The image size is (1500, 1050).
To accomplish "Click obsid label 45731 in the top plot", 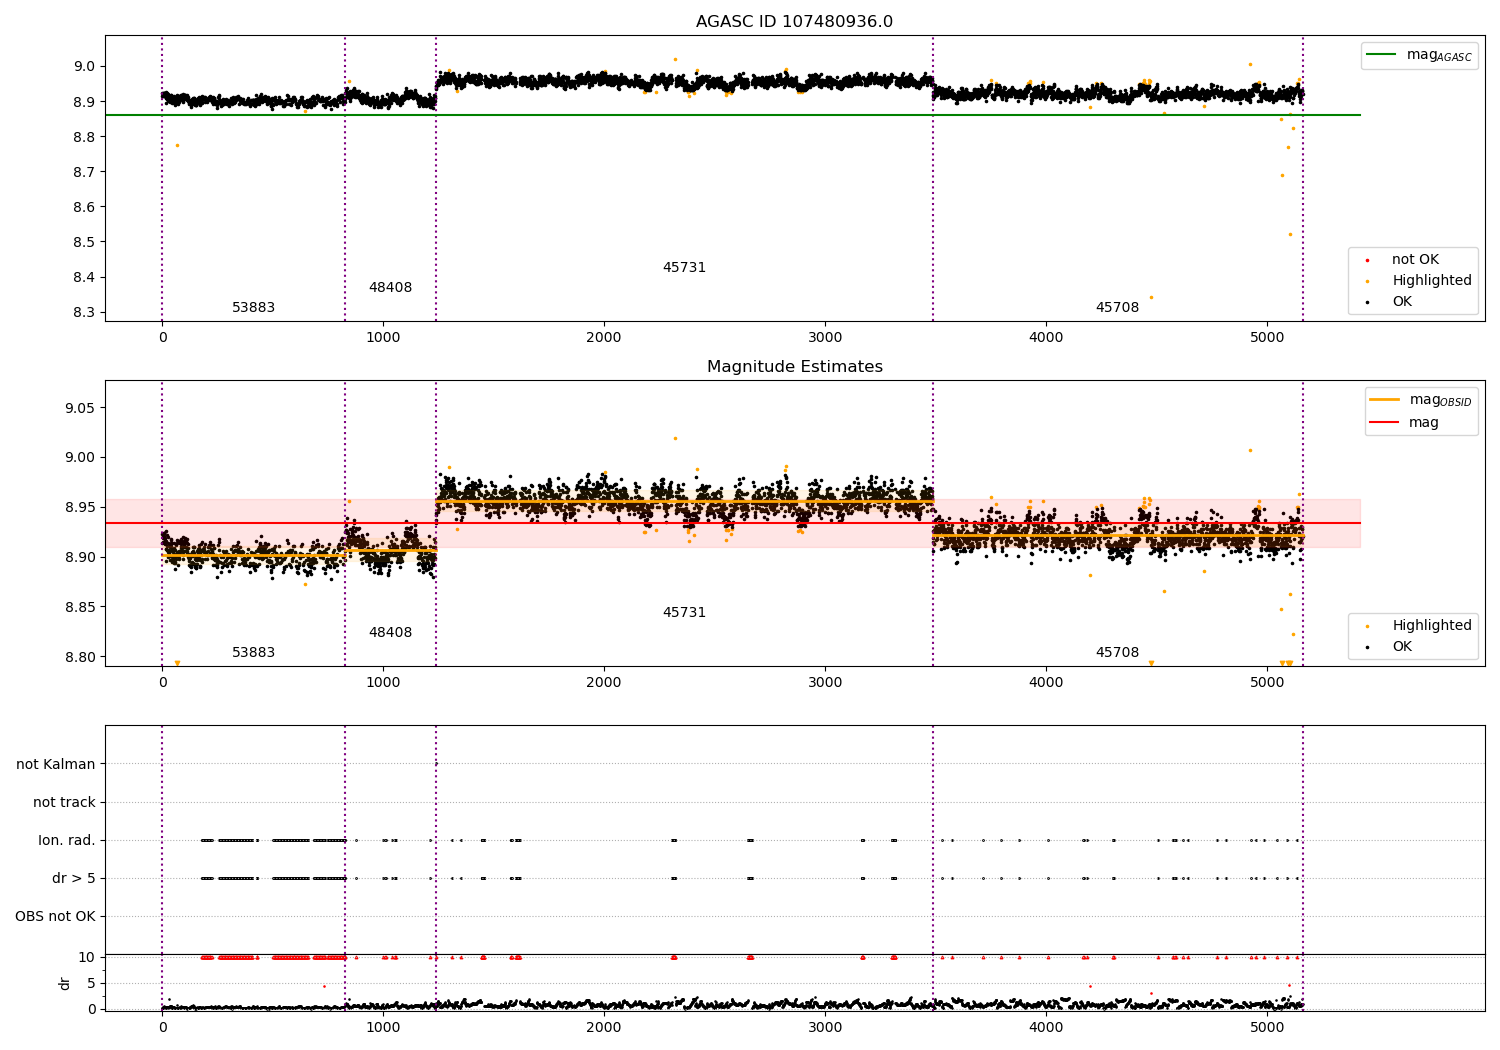I will 684,268.
